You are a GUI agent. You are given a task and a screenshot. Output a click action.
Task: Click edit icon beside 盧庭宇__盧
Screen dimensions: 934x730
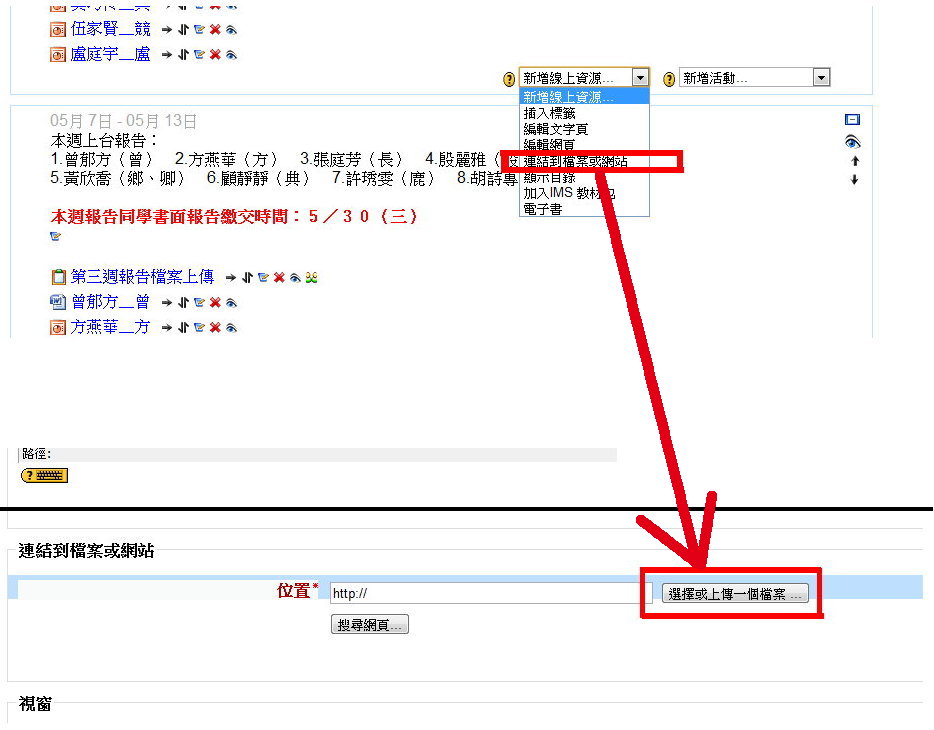(199, 55)
